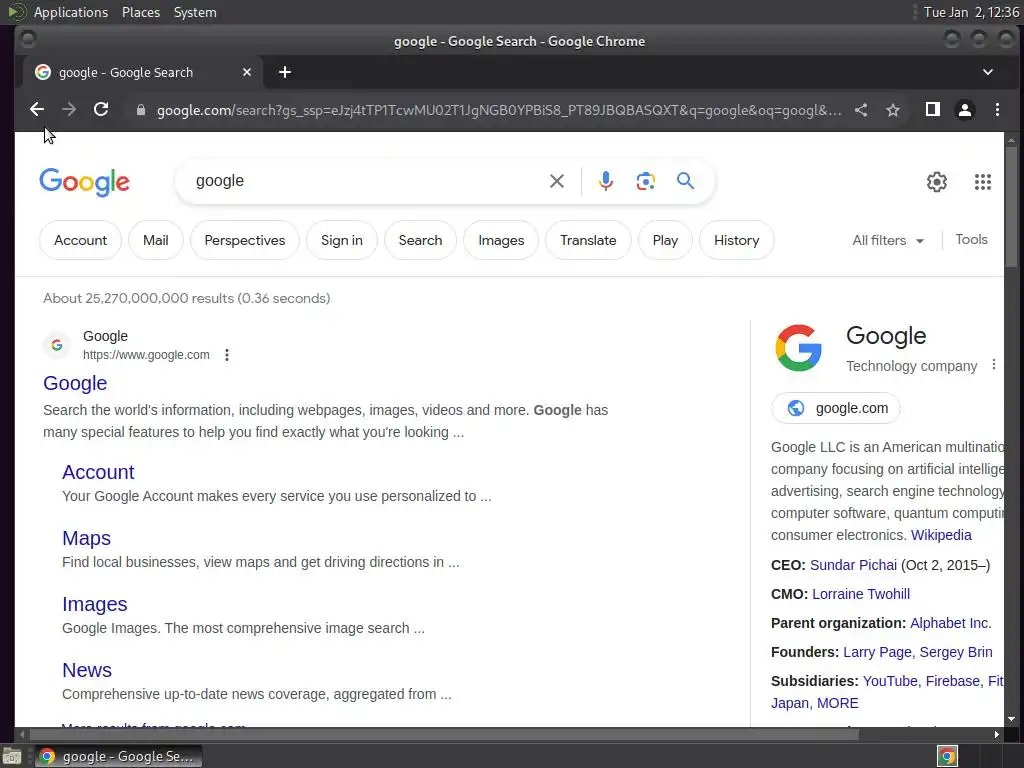
Task: Open the Firebase subsidiary link
Action: tap(953, 681)
